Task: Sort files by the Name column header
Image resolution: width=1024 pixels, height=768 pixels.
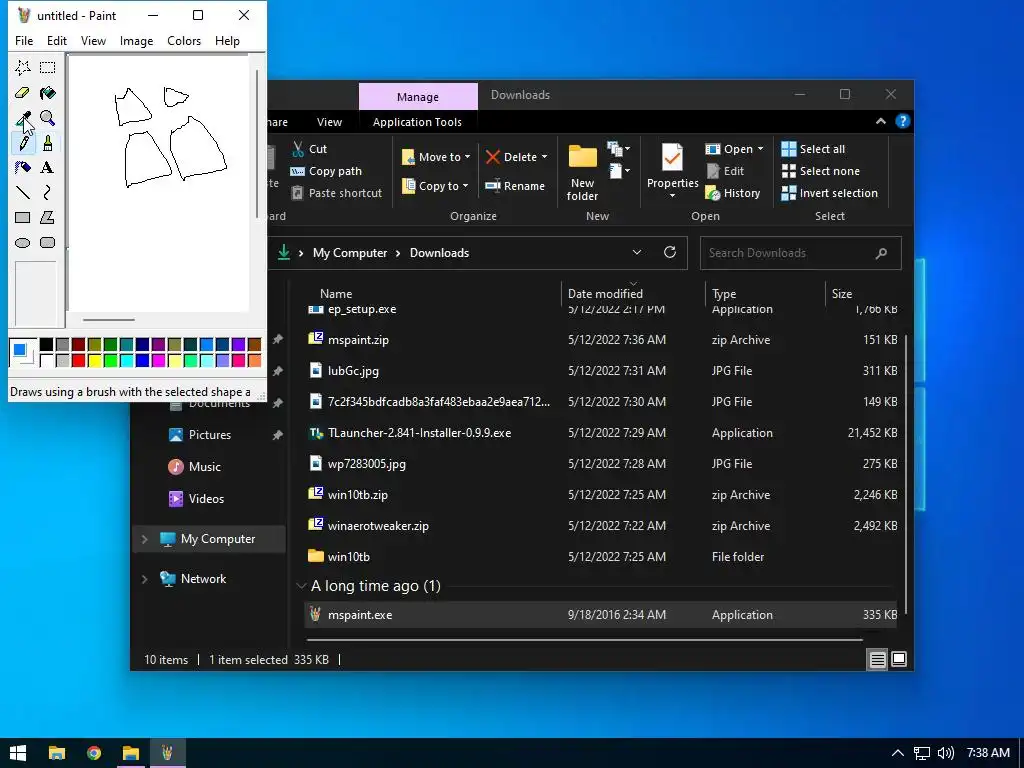Action: [x=336, y=294]
